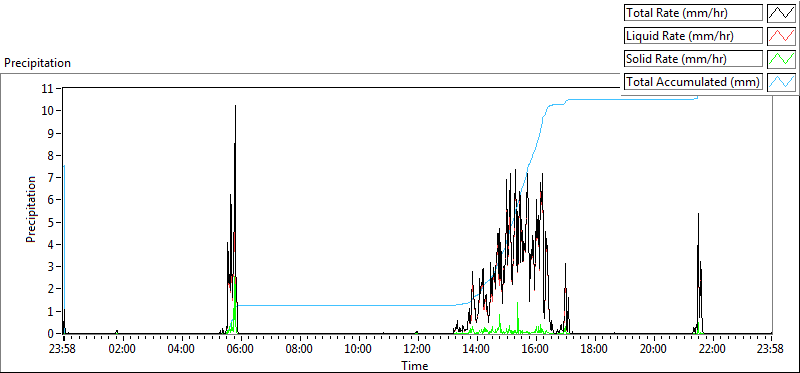Click the Liquid Rate red plot icon
Screen dimensions: 800x373
(780, 36)
